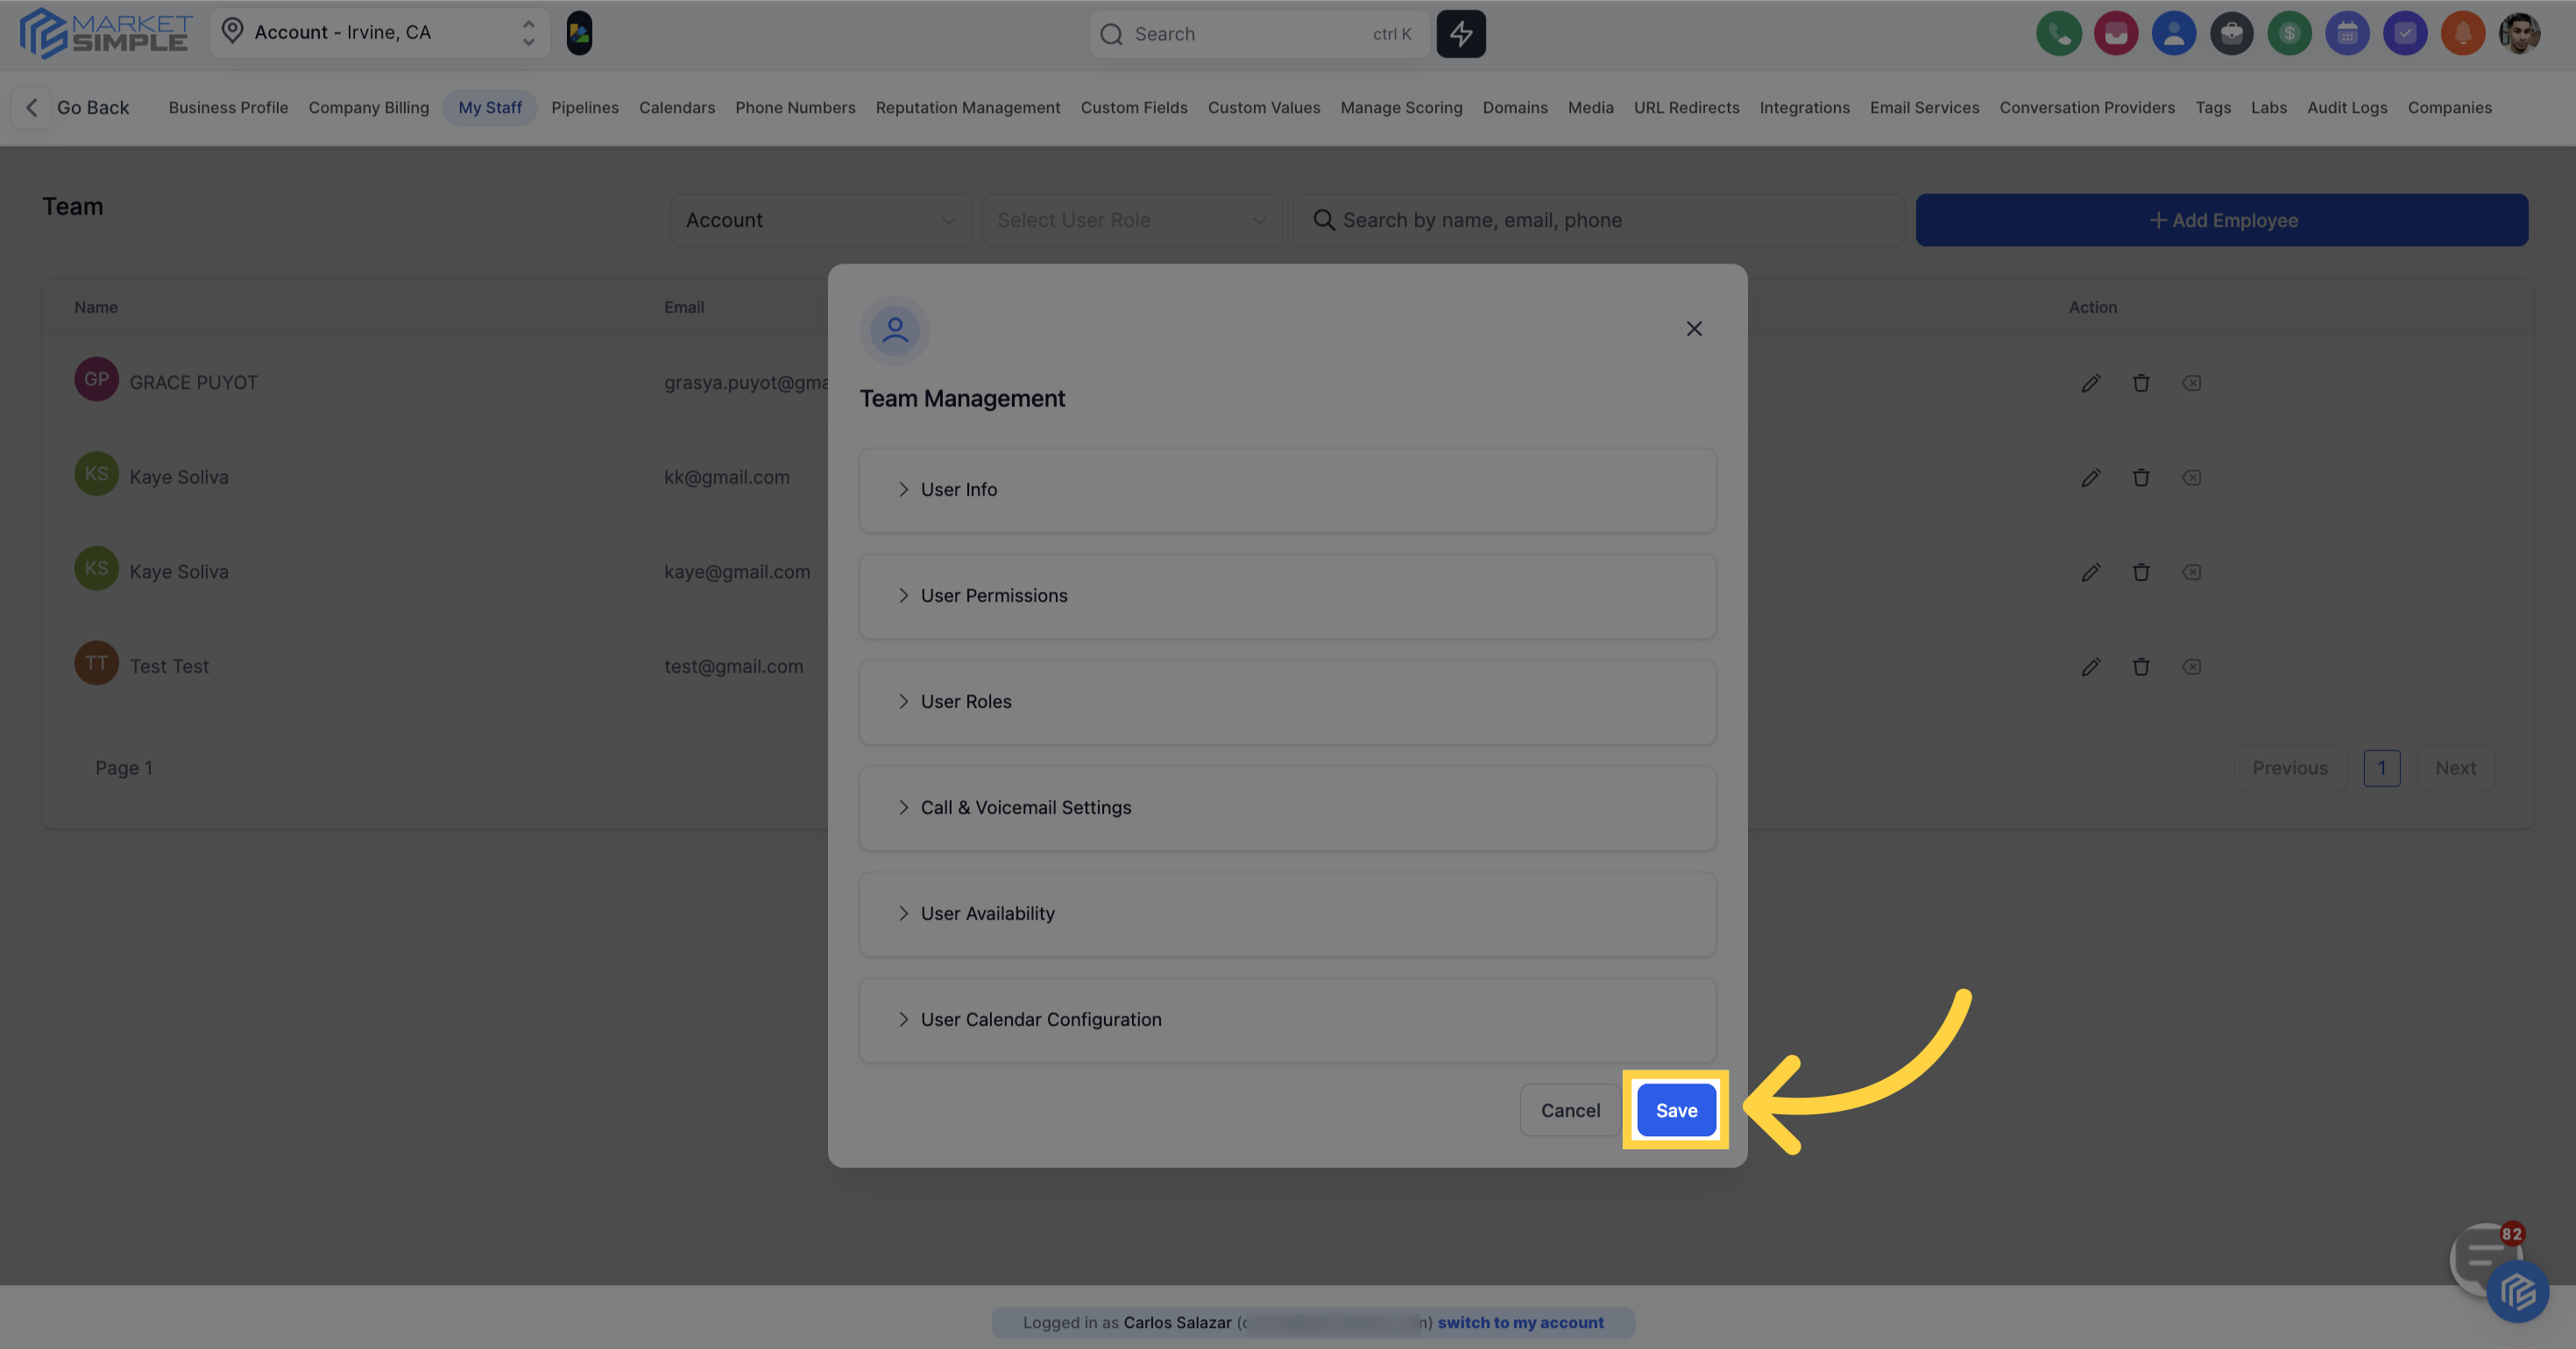Click the green dollar sign icon

click(2289, 34)
